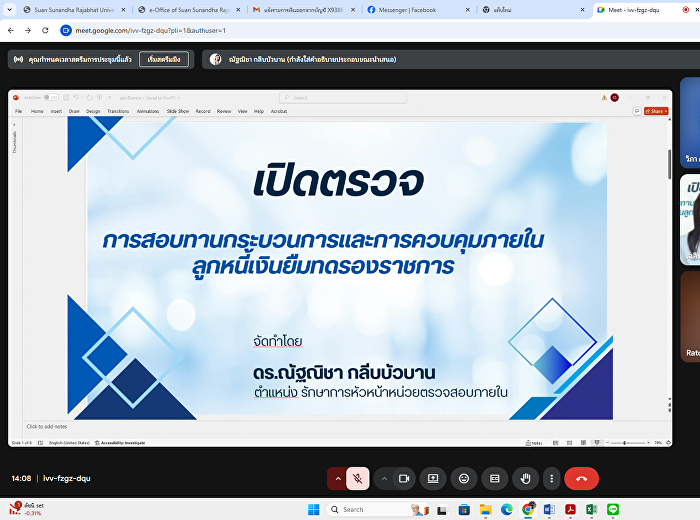Click the live stream broadcast icon in banner
Viewport: 700px width, 520px height.
[18, 59]
